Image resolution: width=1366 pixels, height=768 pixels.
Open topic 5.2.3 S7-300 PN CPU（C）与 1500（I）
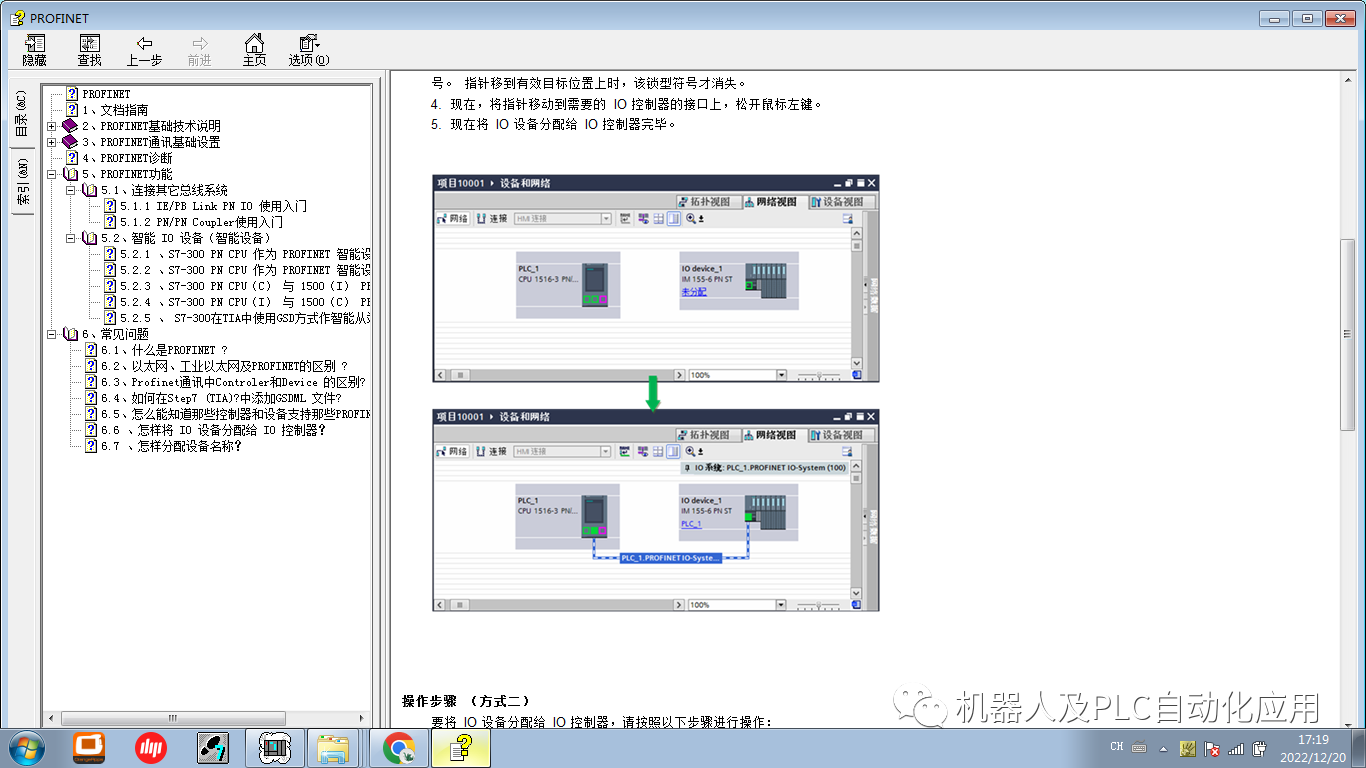point(245,286)
